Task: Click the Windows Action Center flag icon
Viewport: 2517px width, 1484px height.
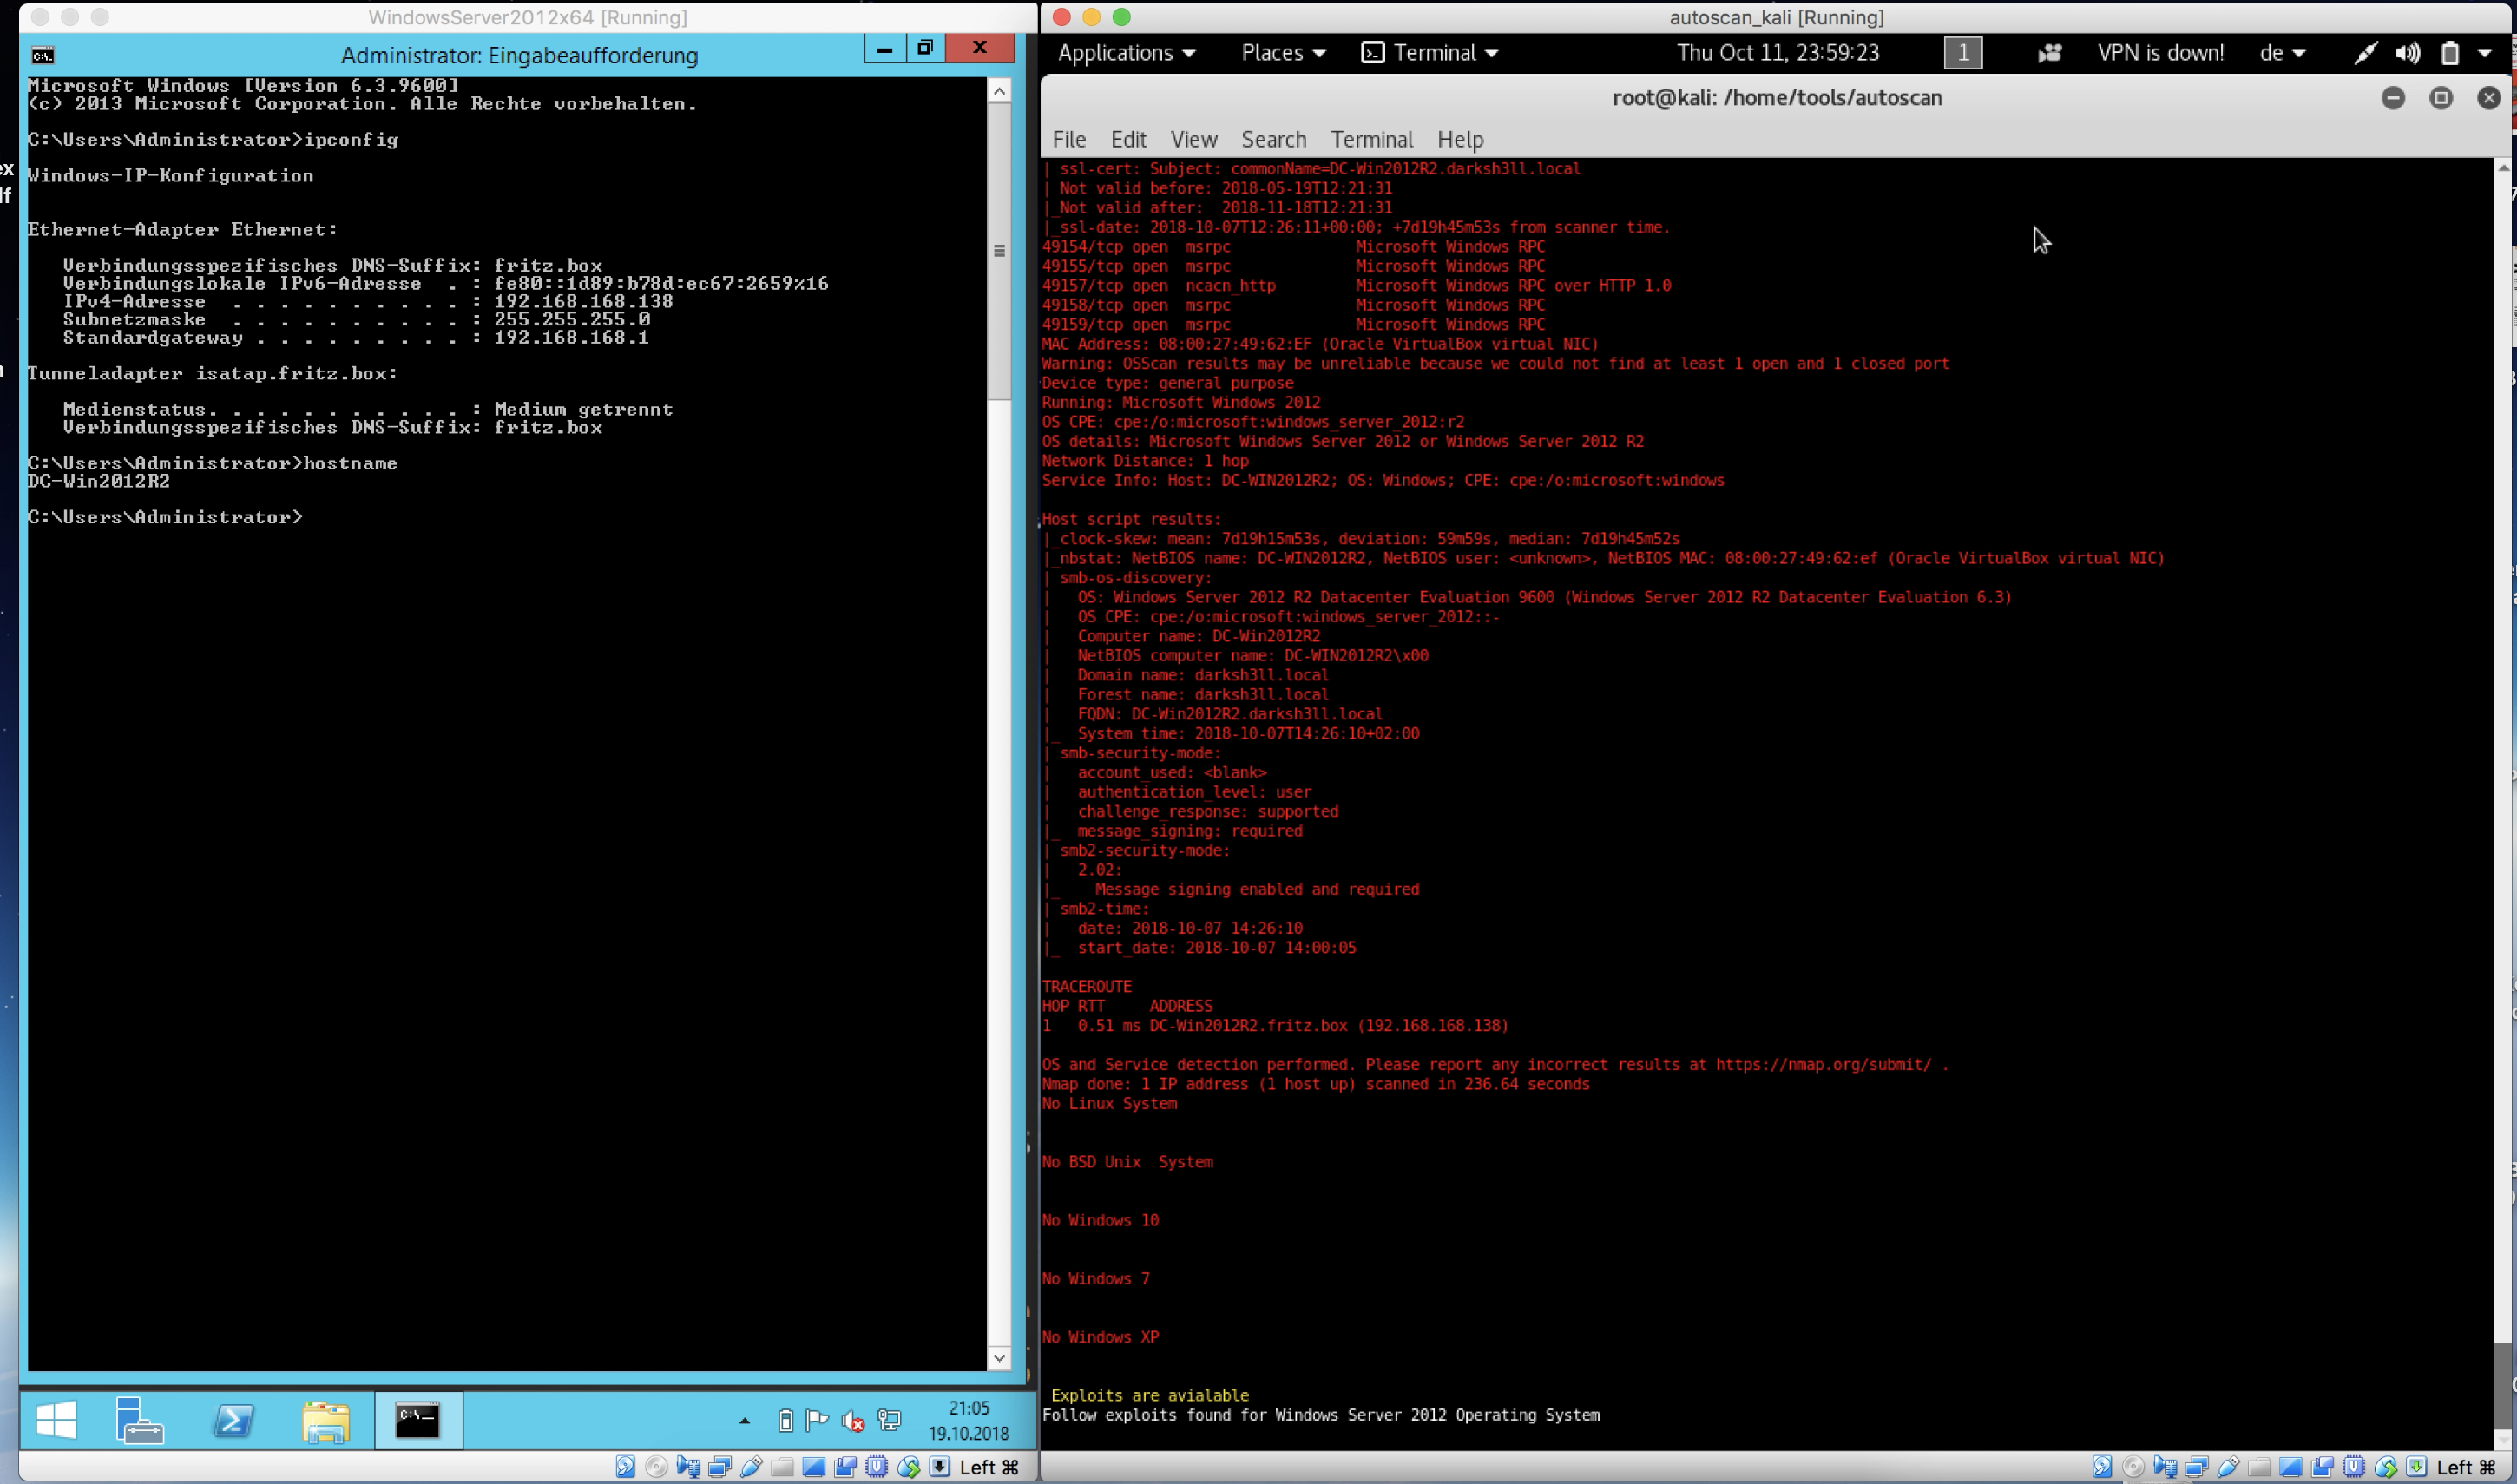Action: (817, 1420)
